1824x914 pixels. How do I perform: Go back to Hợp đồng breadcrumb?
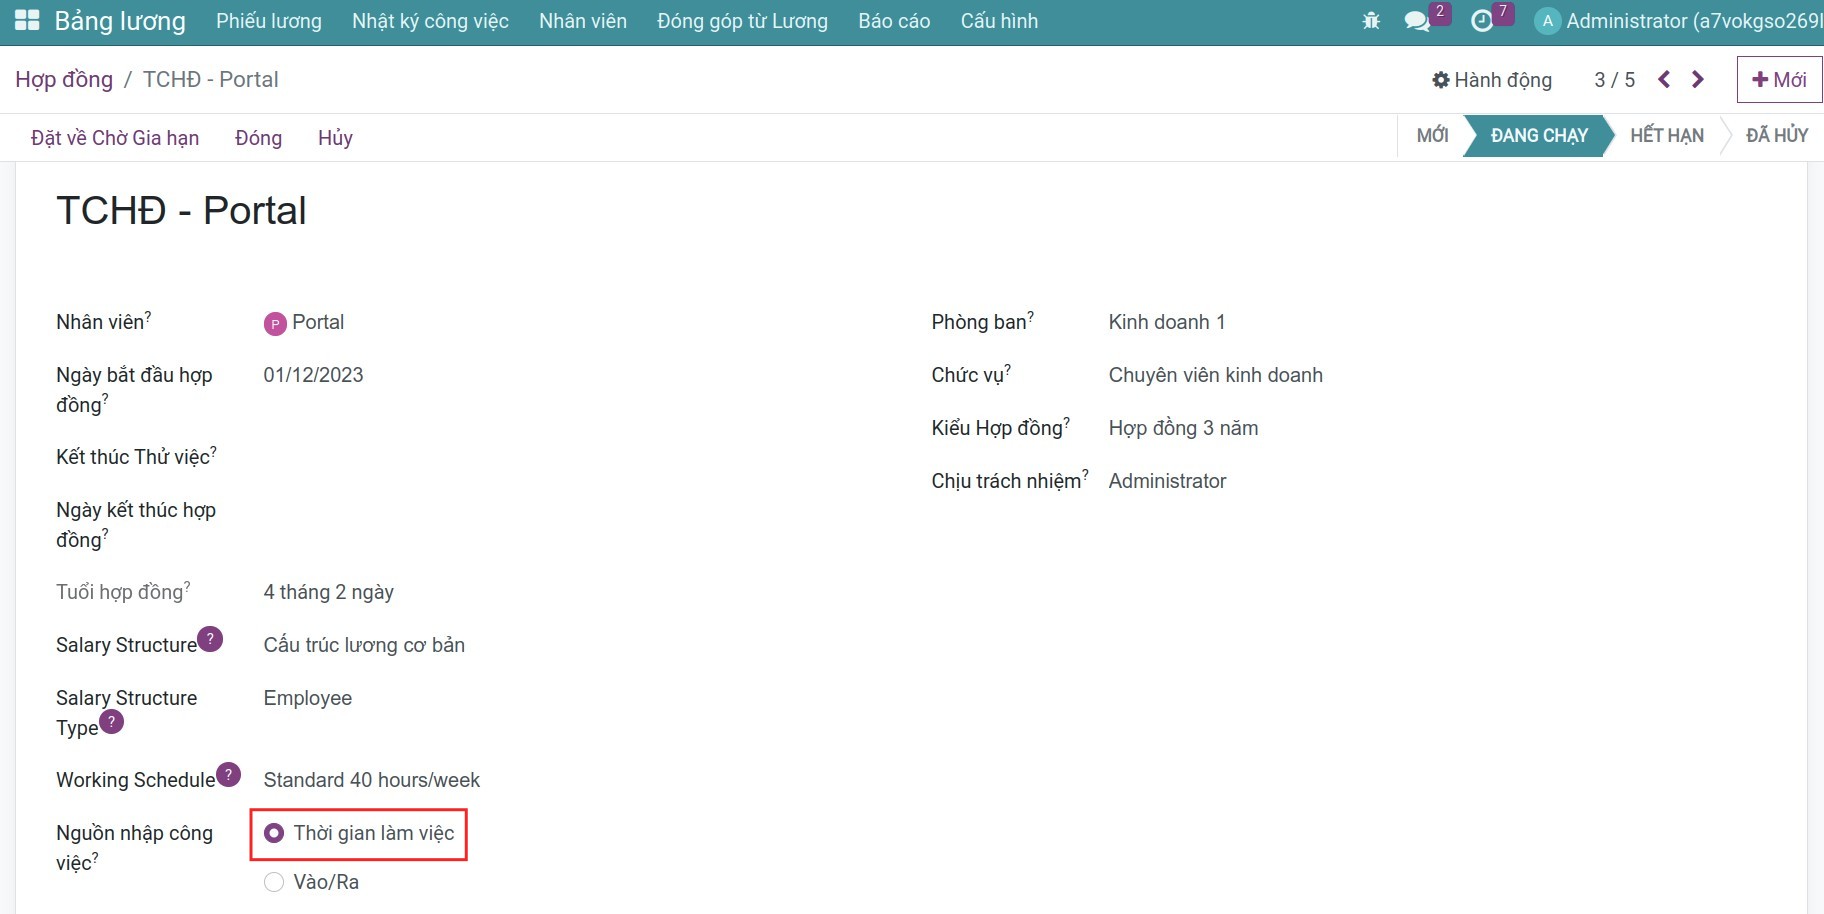[x=64, y=80]
